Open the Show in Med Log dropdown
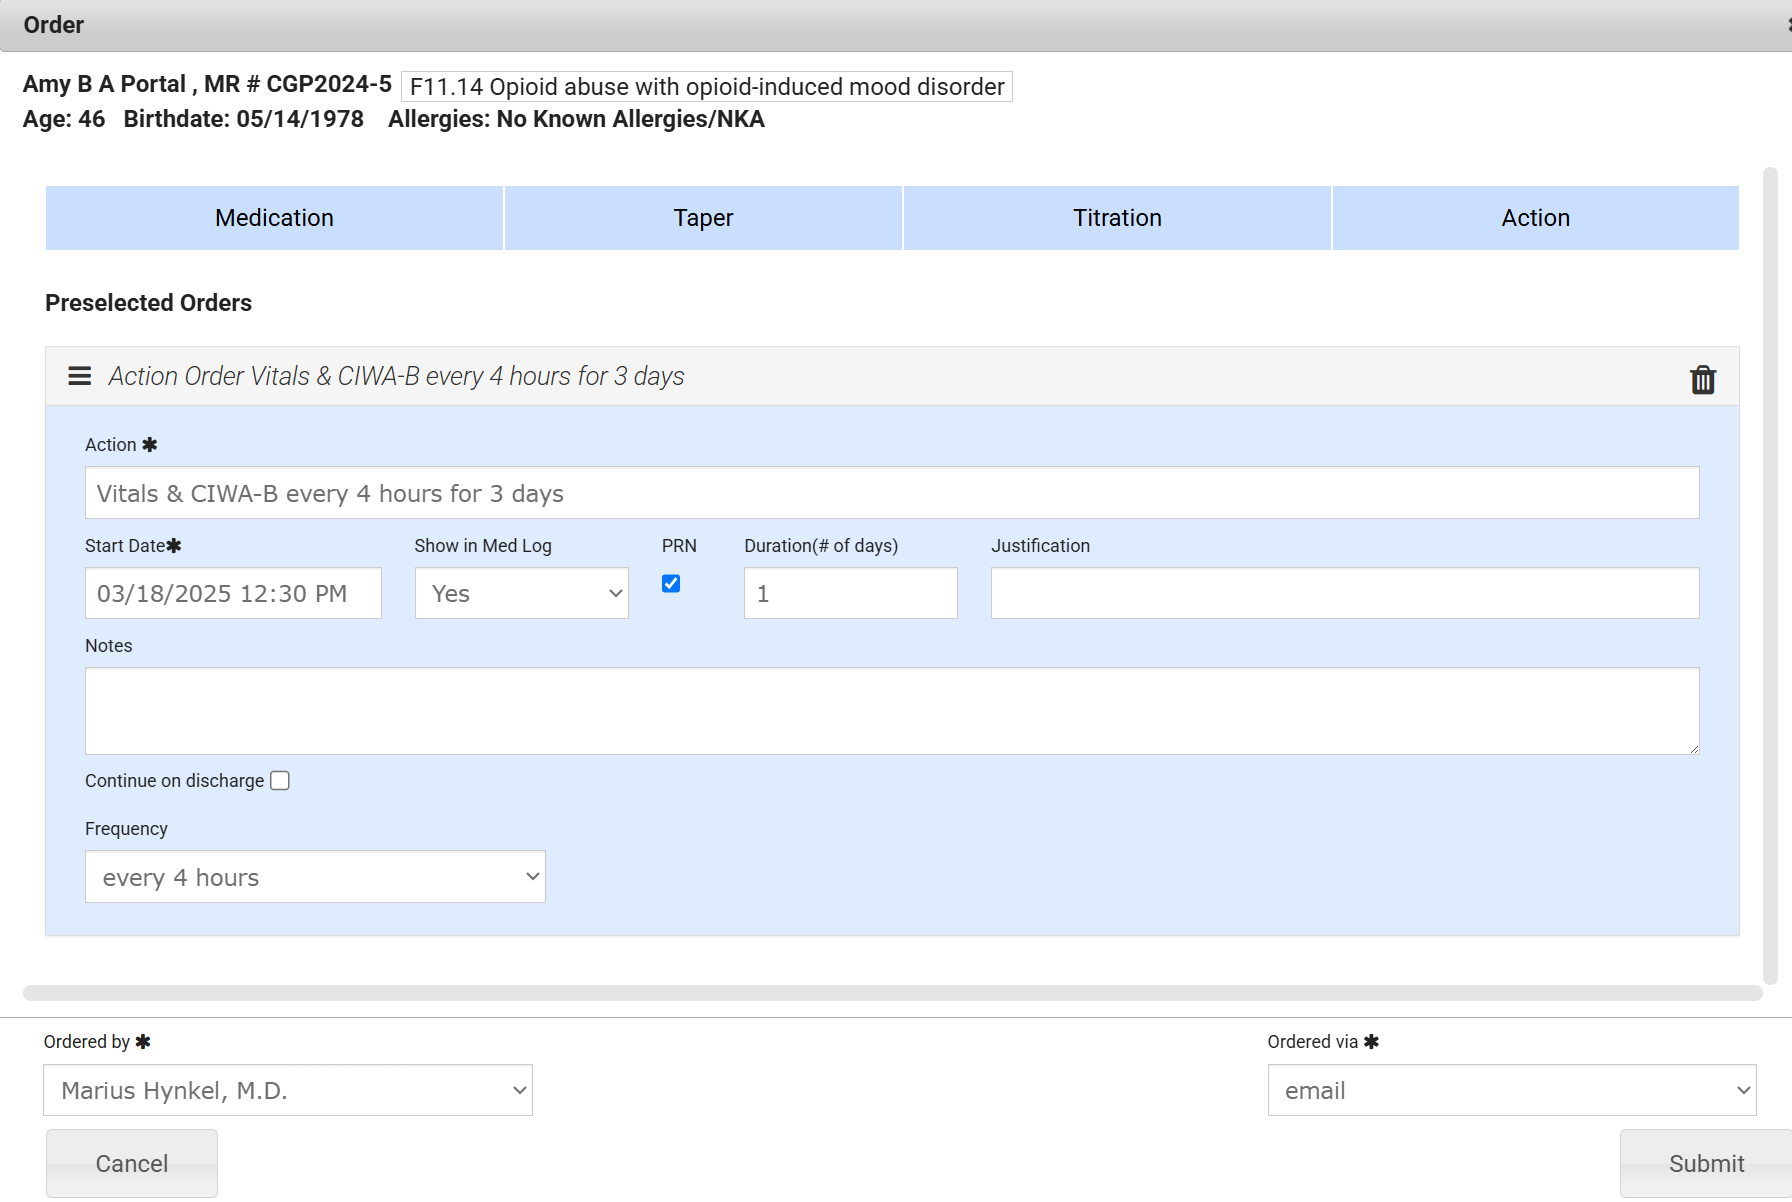 click(521, 594)
